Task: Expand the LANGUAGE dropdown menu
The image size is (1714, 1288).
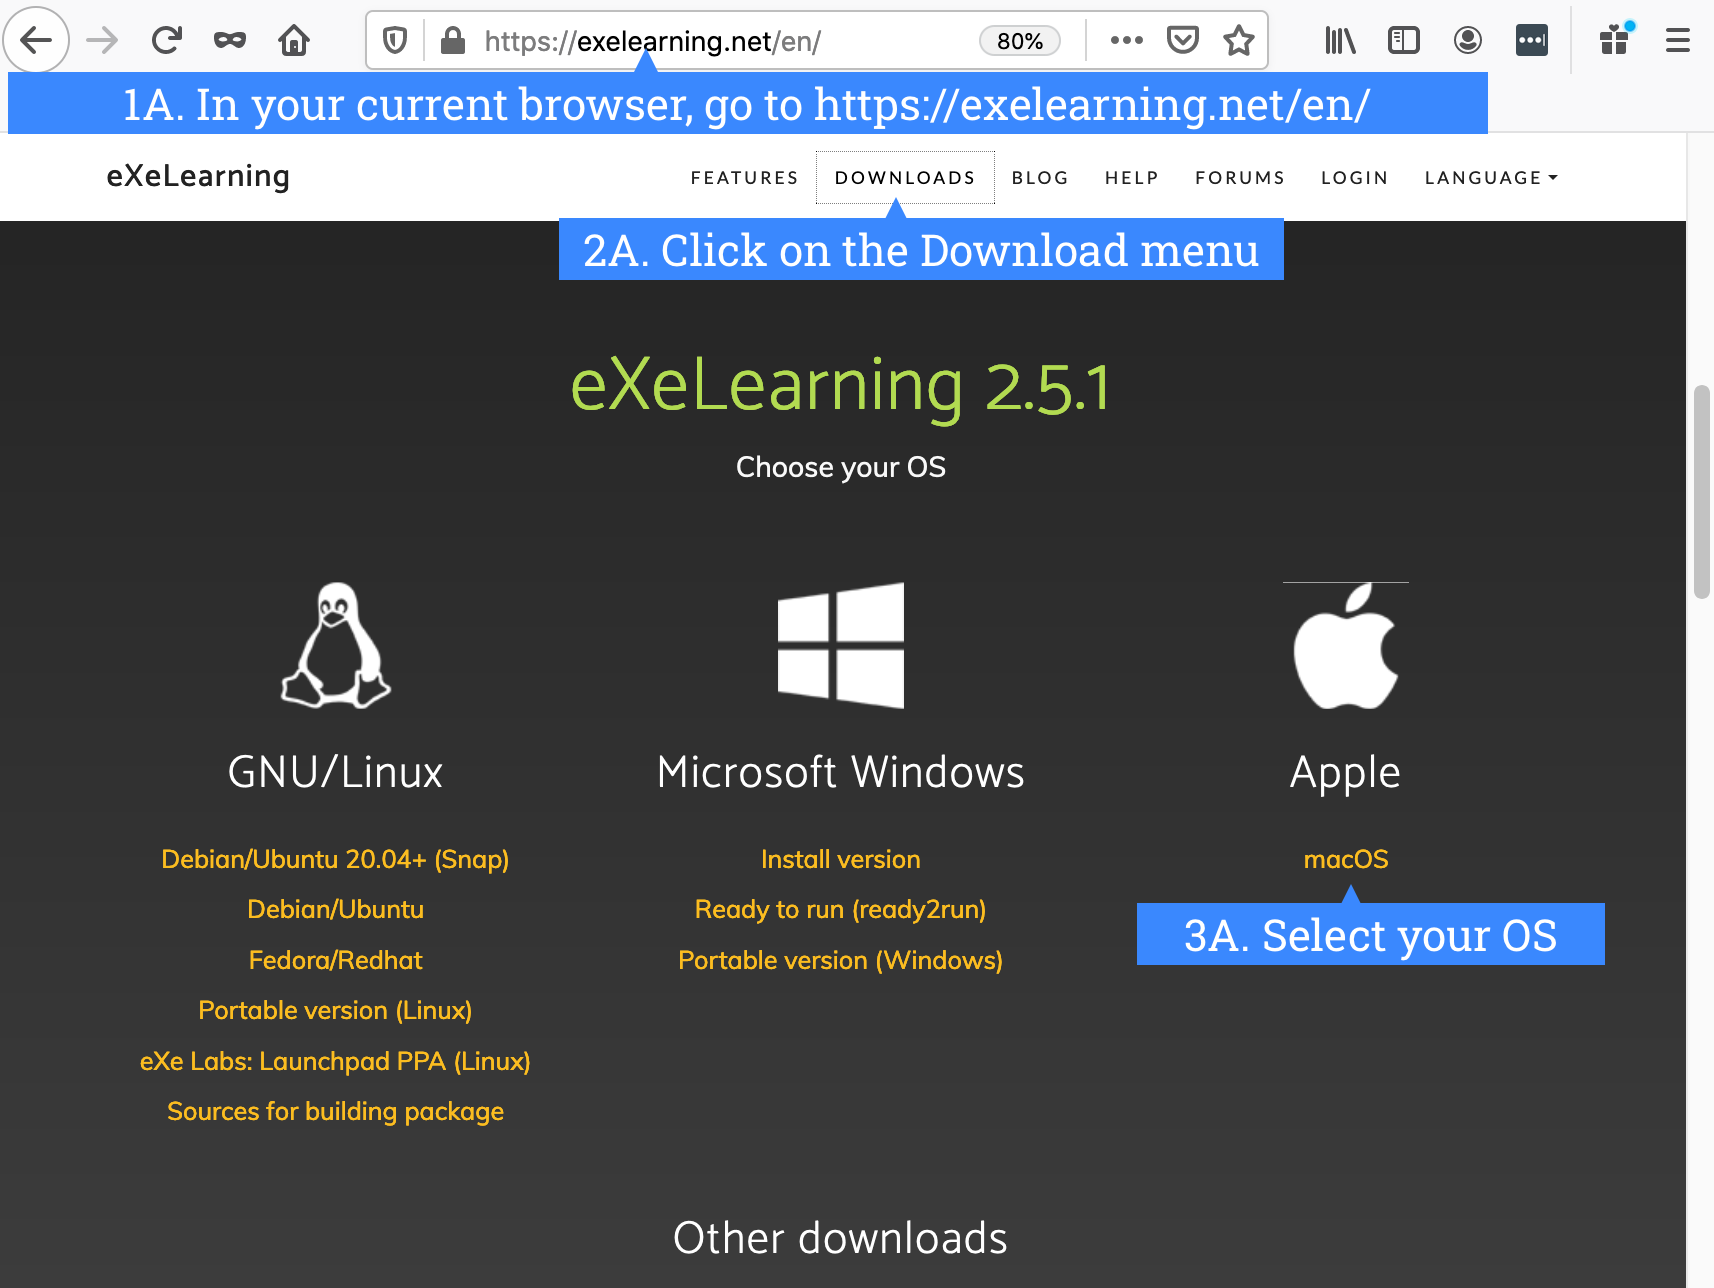Action: point(1491,177)
